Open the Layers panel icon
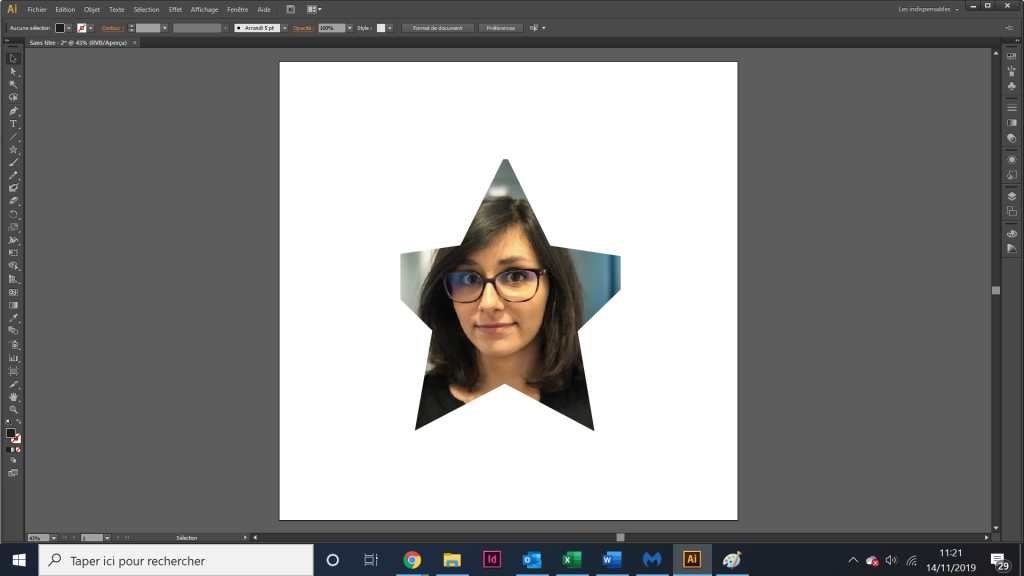This screenshot has height=576, width=1024. 1012,196
